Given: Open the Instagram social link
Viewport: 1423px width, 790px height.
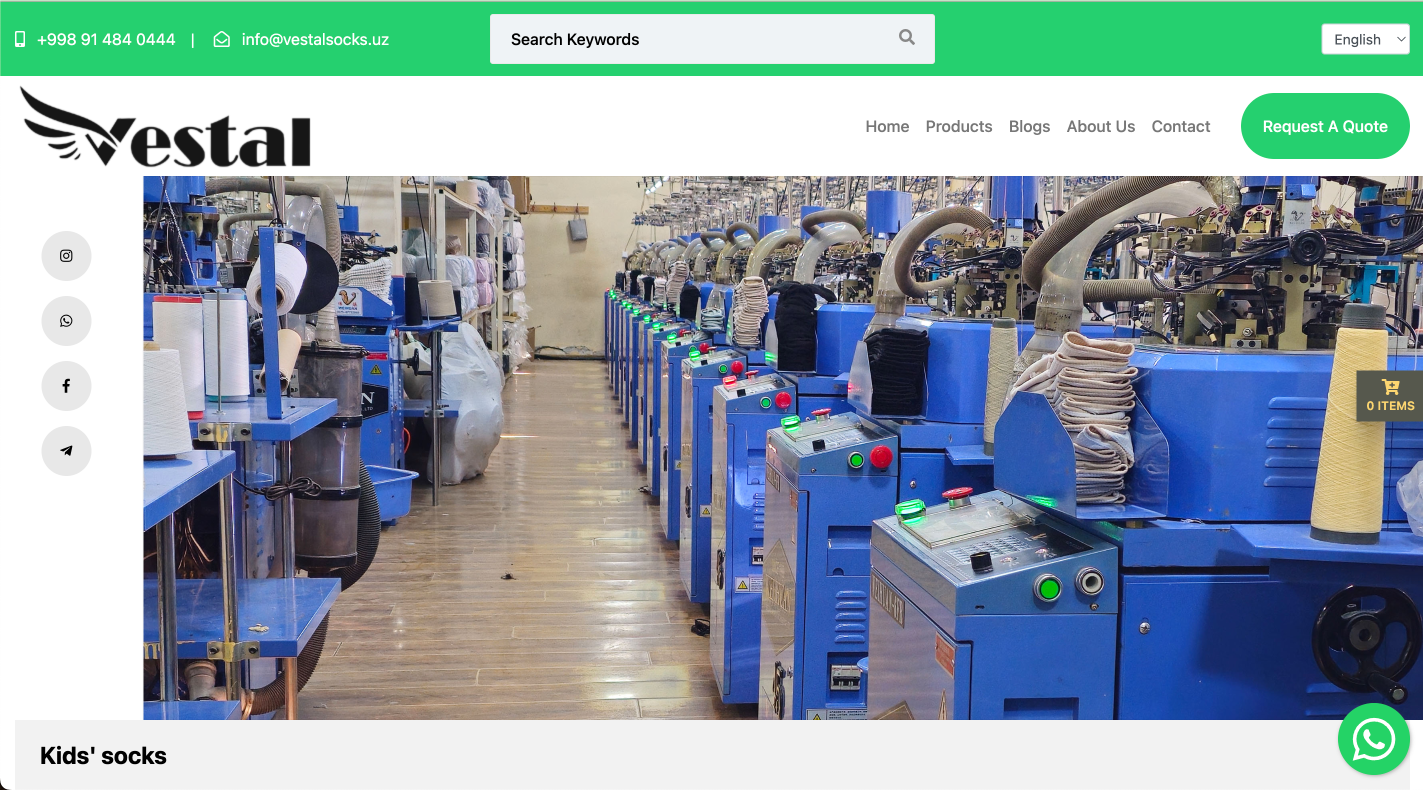Looking at the screenshot, I should coord(66,256).
